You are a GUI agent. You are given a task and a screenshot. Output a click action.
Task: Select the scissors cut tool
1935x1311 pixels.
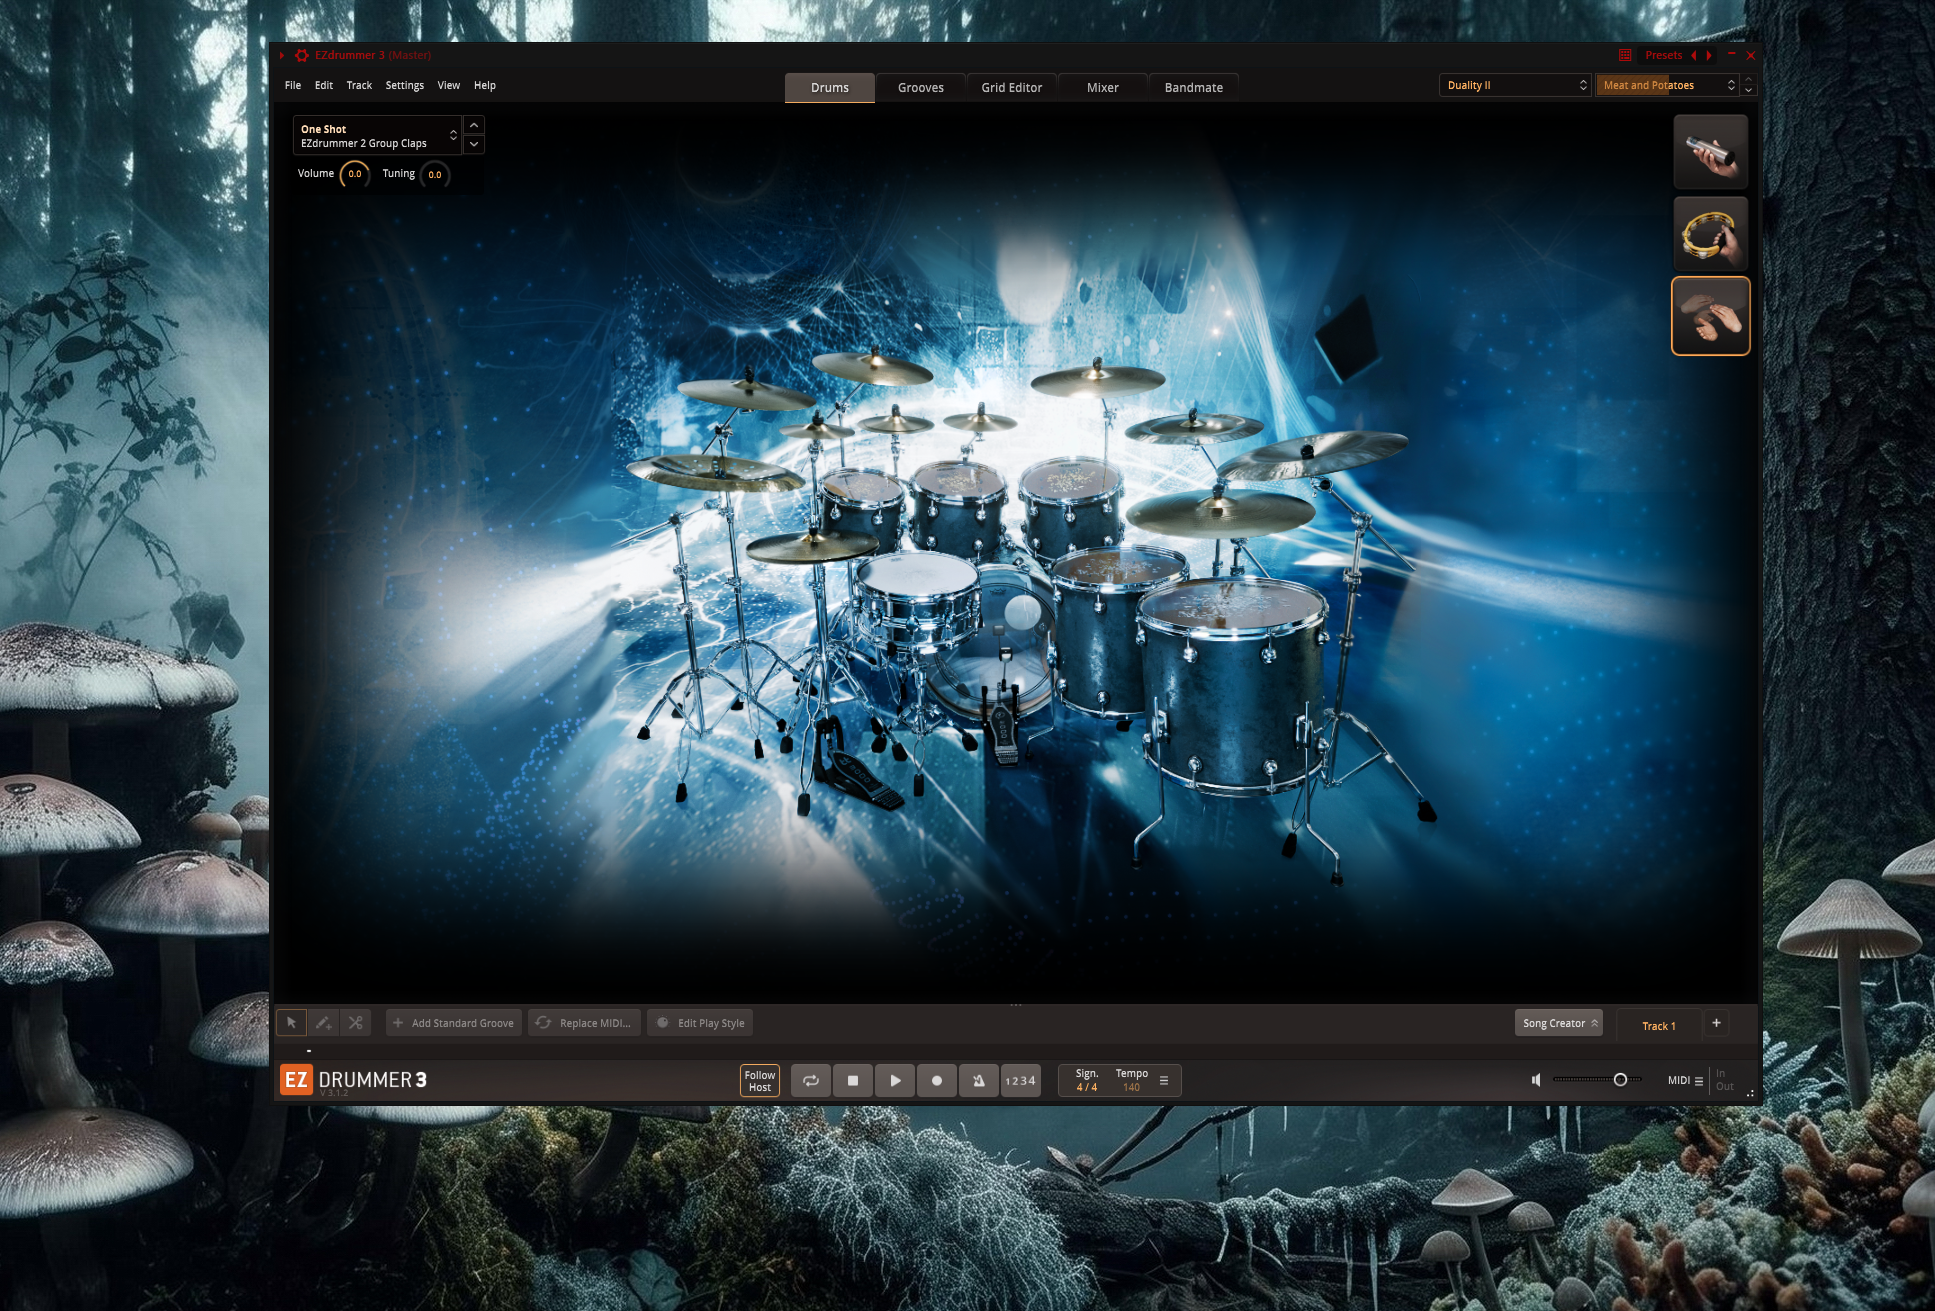[x=355, y=1023]
